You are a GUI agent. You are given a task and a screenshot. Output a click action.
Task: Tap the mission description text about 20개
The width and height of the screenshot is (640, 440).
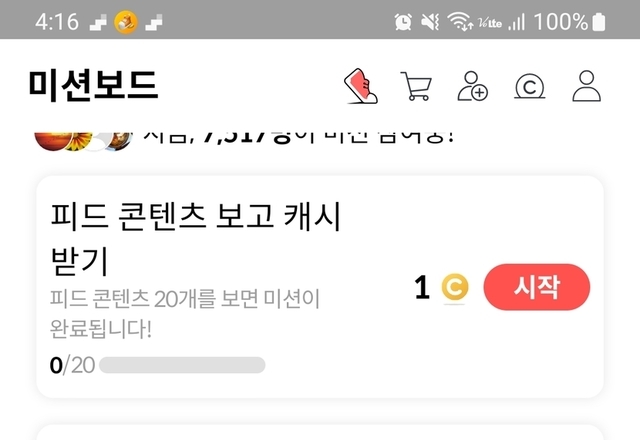click(184, 313)
